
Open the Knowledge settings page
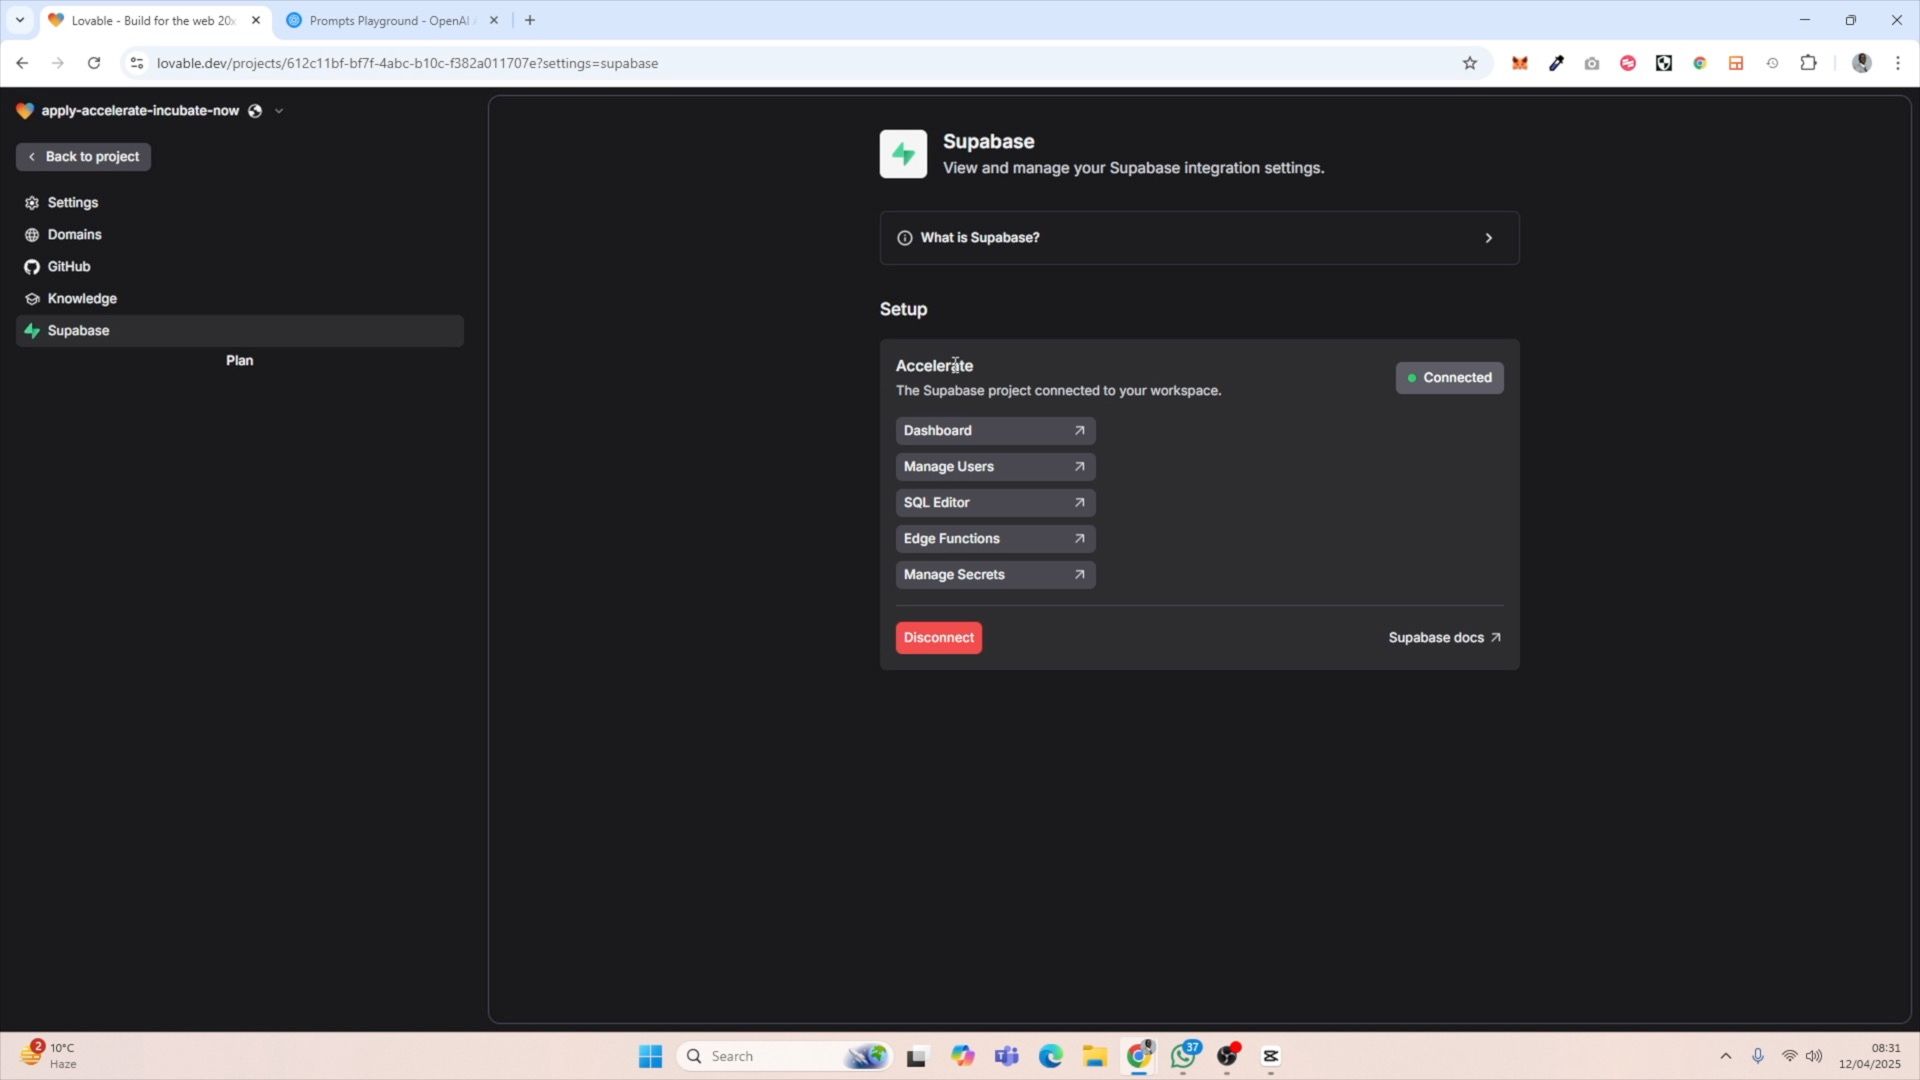[x=240, y=299]
